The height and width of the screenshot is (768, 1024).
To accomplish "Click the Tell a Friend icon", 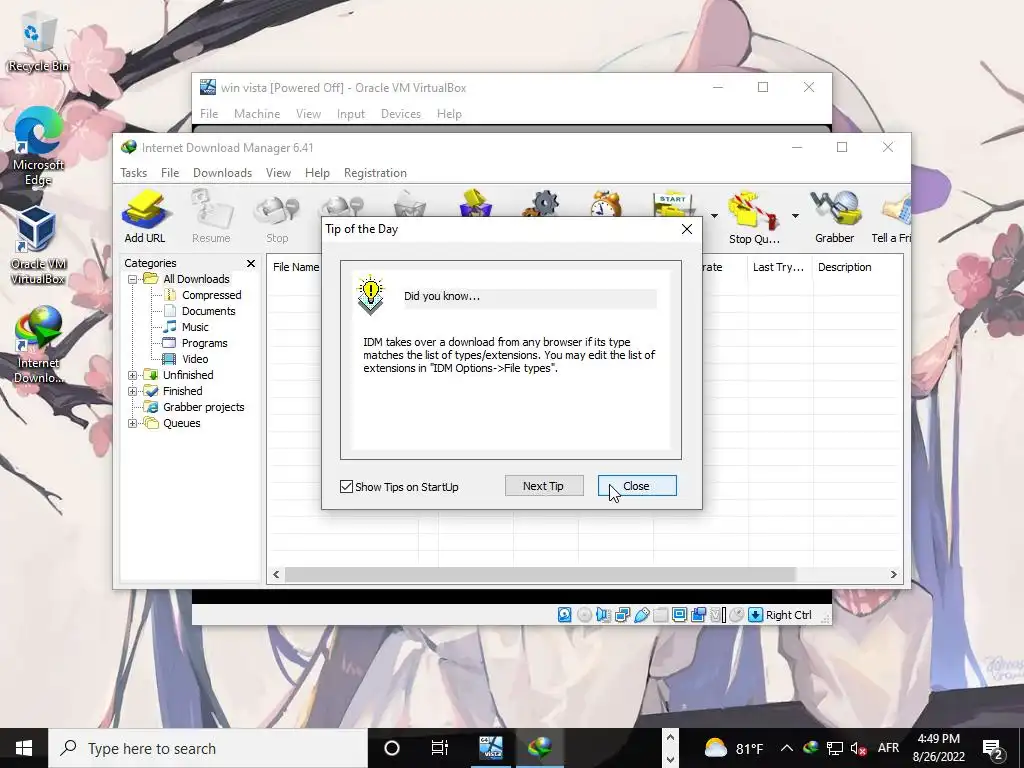I will tap(891, 217).
